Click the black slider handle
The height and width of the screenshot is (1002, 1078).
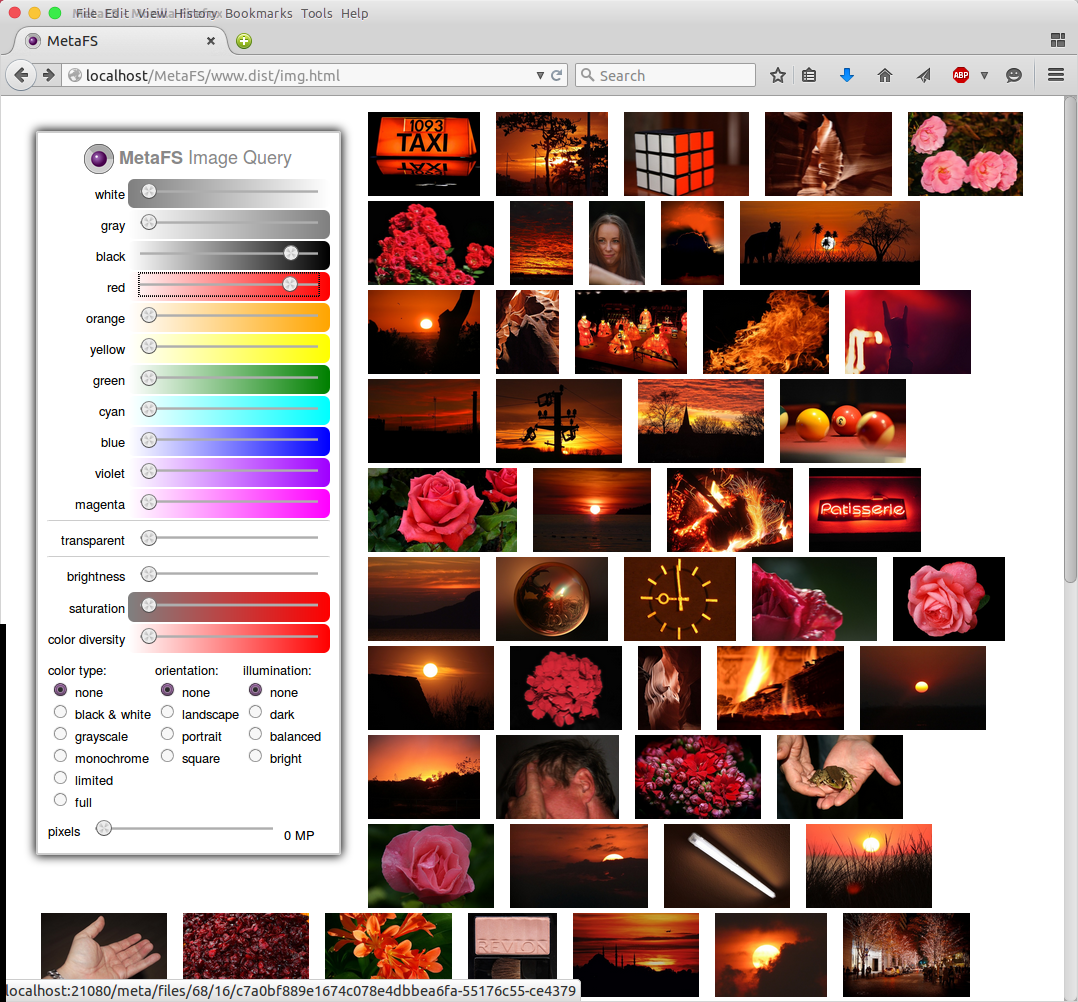(x=291, y=253)
